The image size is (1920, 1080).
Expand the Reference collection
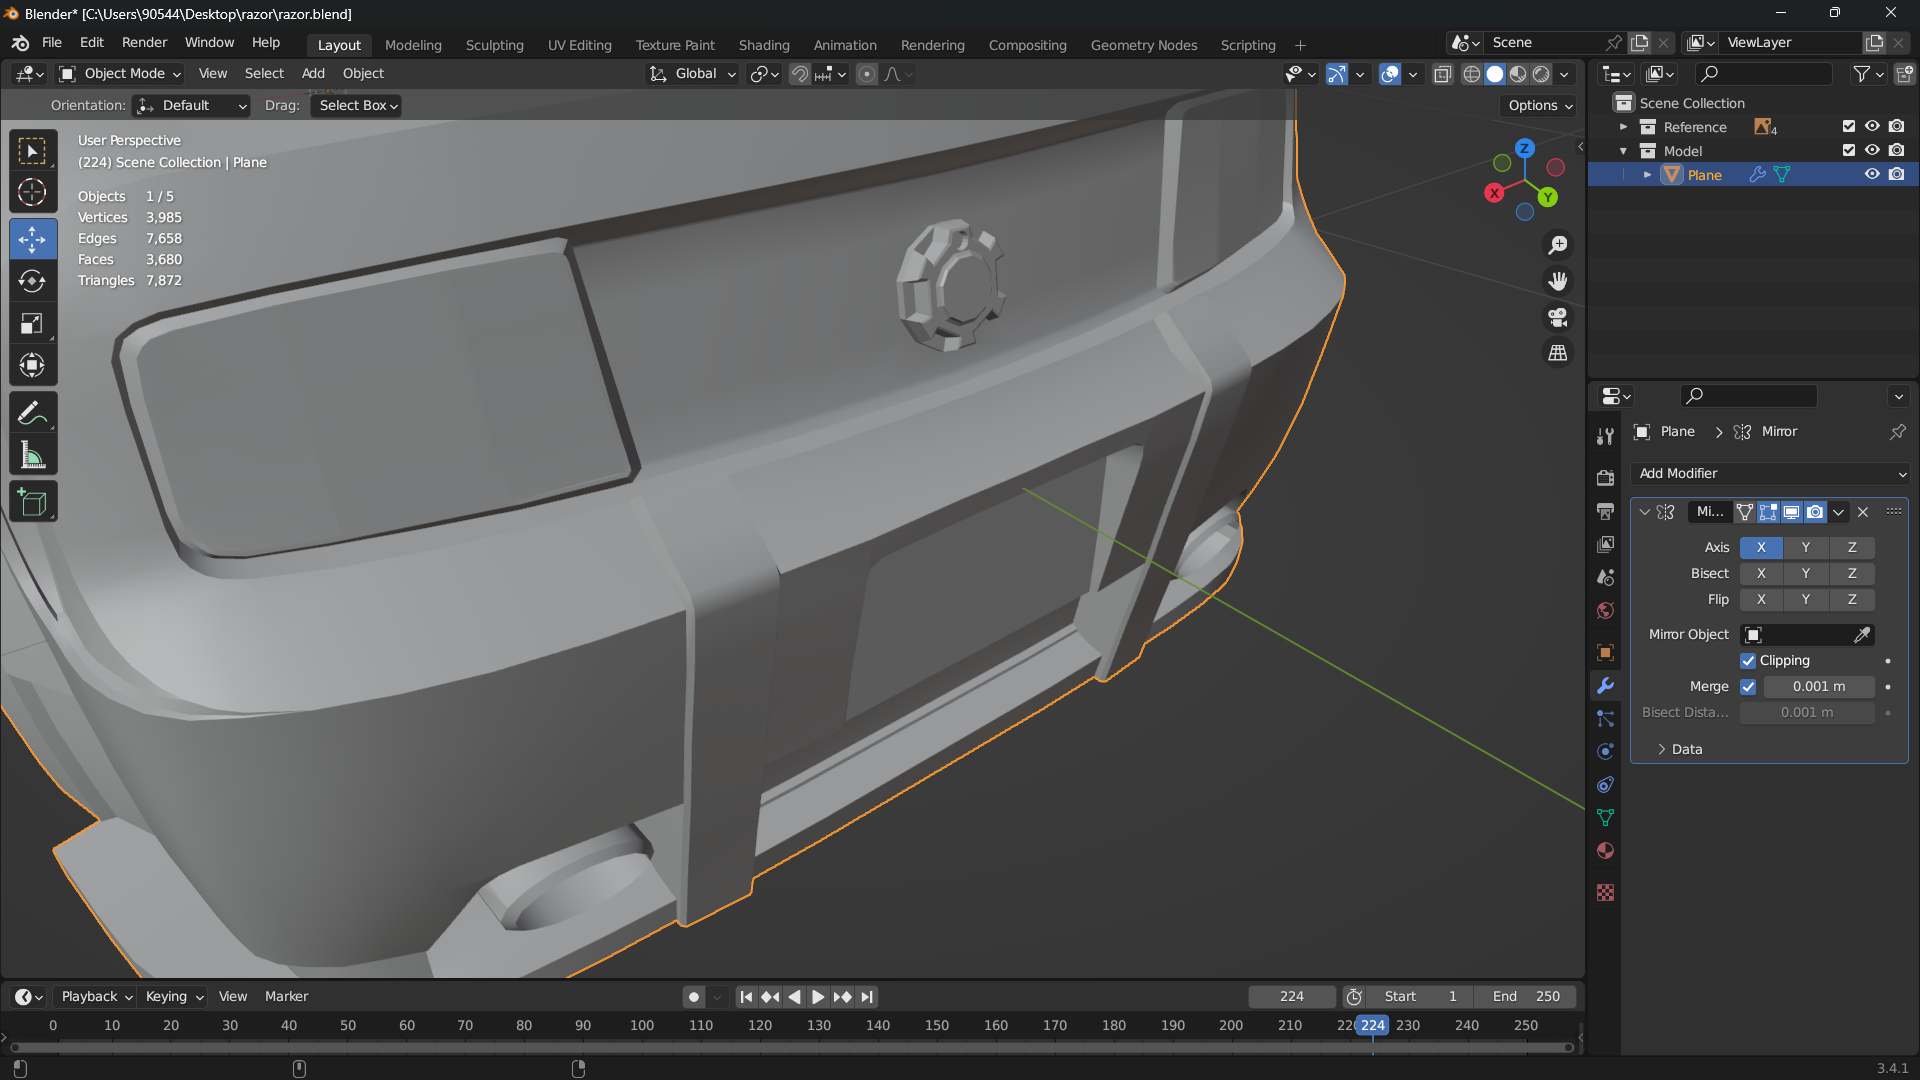pos(1624,127)
